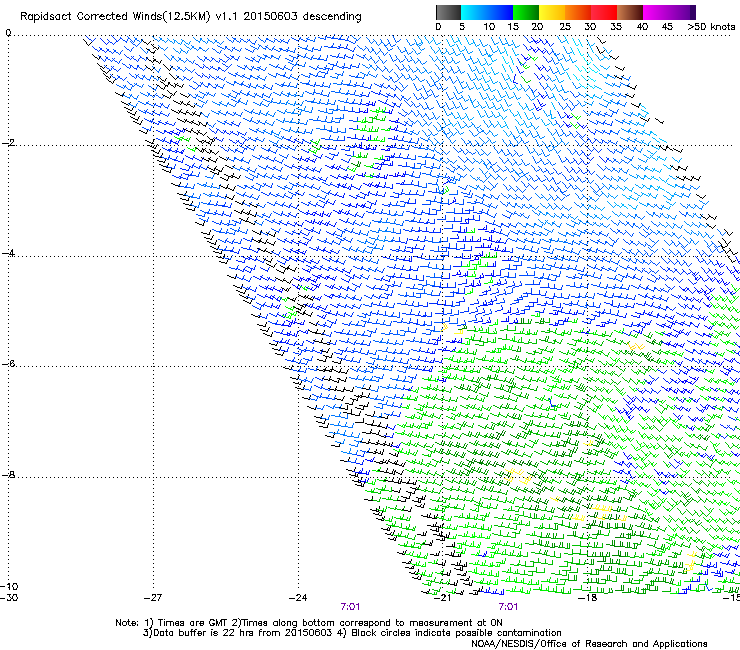
Task: Click the blue 10-15 knots color swatch
Action: pyautogui.click(x=500, y=12)
